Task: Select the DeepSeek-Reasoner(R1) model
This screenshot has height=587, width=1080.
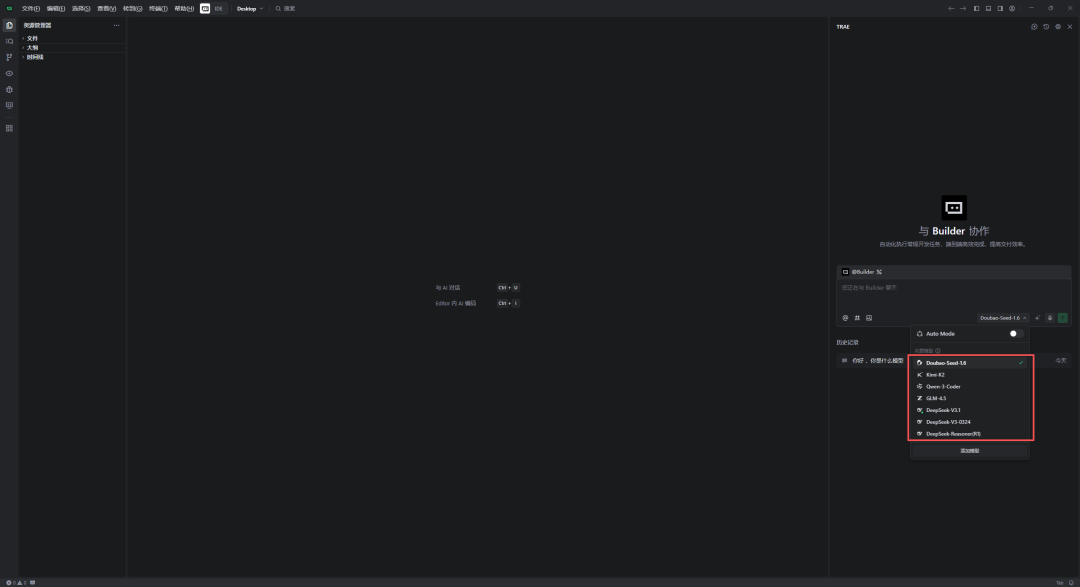Action: click(970, 434)
